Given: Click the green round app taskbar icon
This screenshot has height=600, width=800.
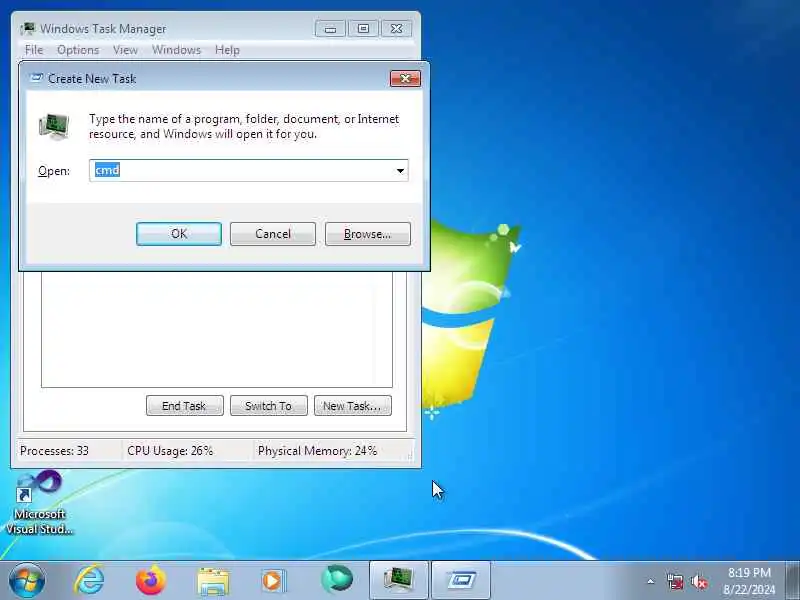Looking at the screenshot, I should click(x=337, y=580).
